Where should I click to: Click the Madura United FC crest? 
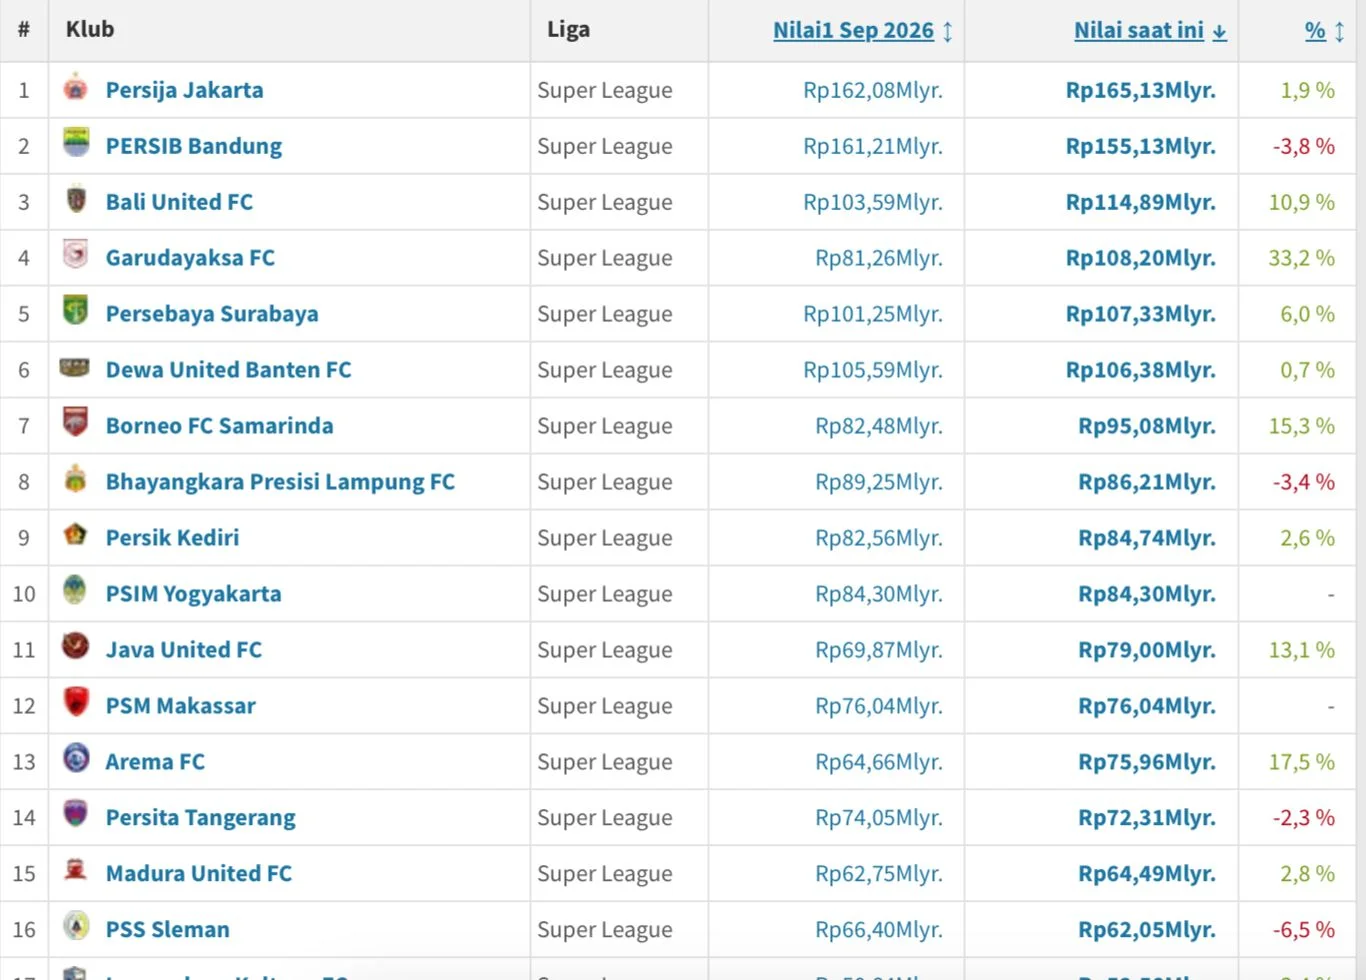click(75, 870)
